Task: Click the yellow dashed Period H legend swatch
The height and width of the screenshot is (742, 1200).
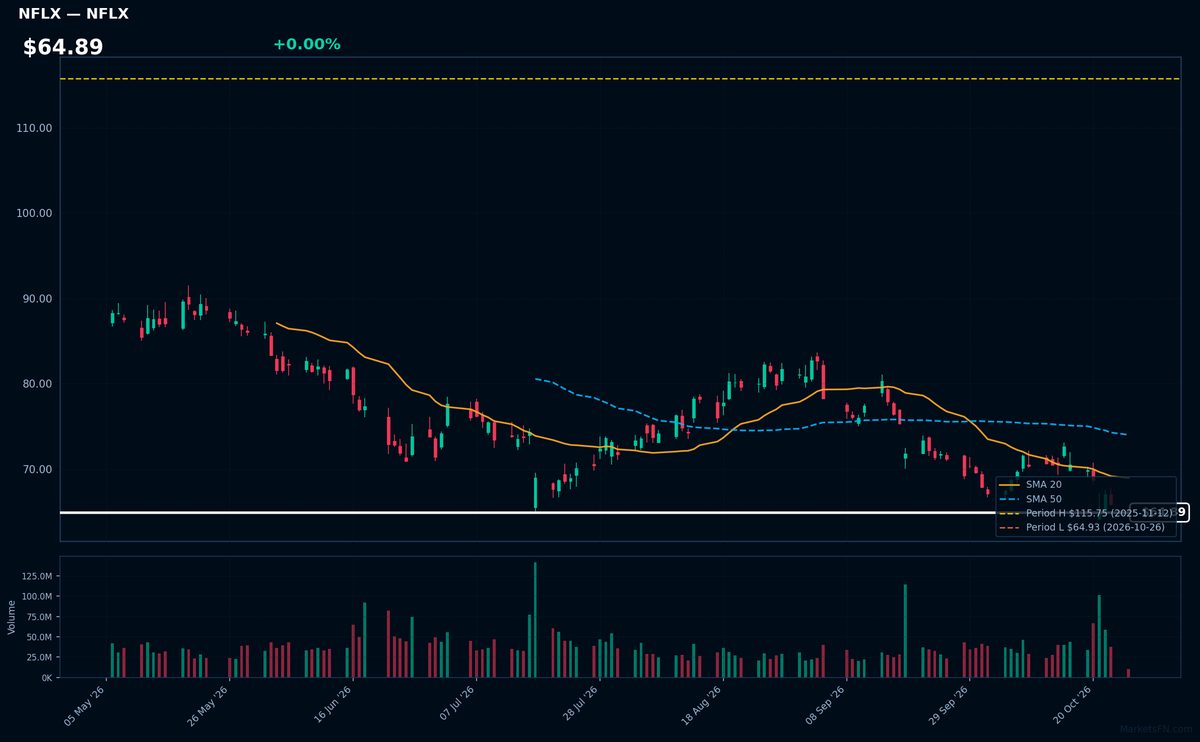Action: tap(1010, 512)
